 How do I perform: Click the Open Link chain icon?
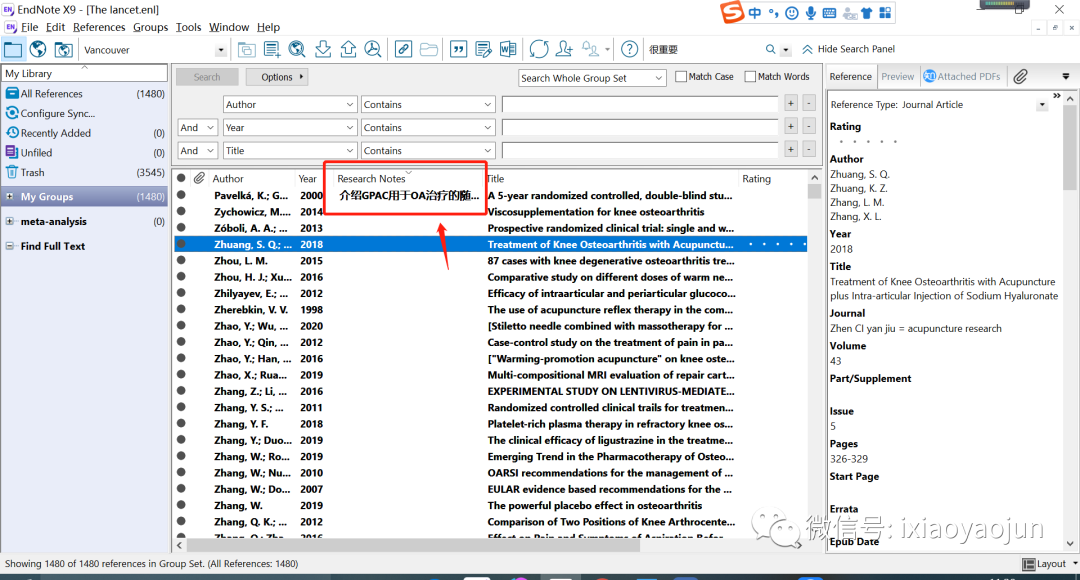click(404, 50)
